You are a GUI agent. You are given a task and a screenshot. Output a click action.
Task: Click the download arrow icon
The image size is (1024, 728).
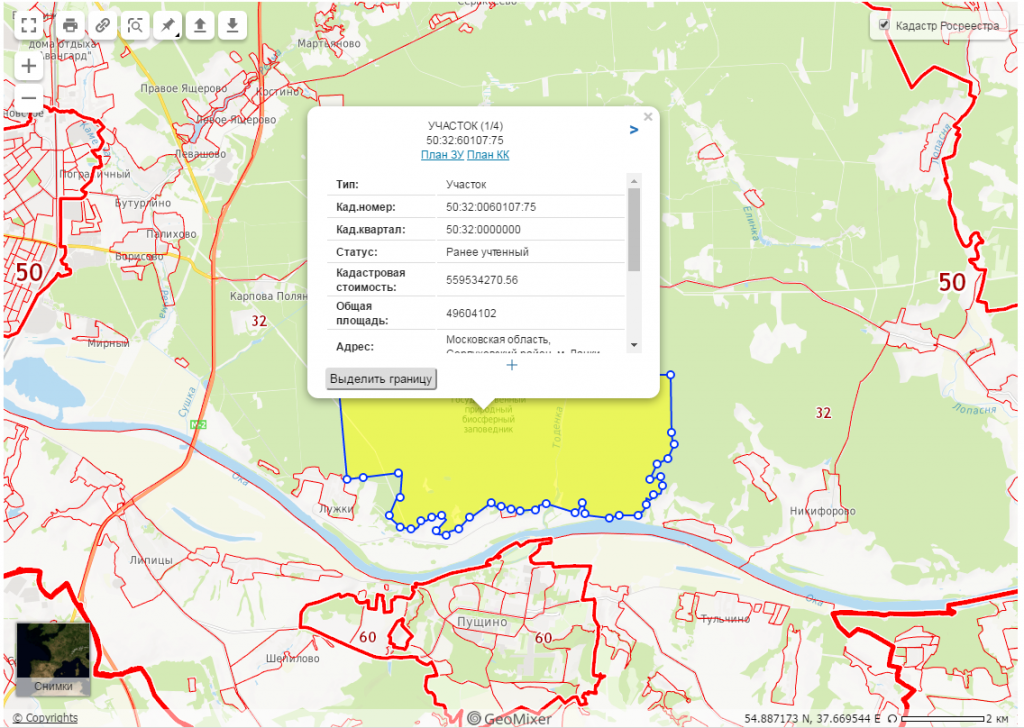point(232,25)
